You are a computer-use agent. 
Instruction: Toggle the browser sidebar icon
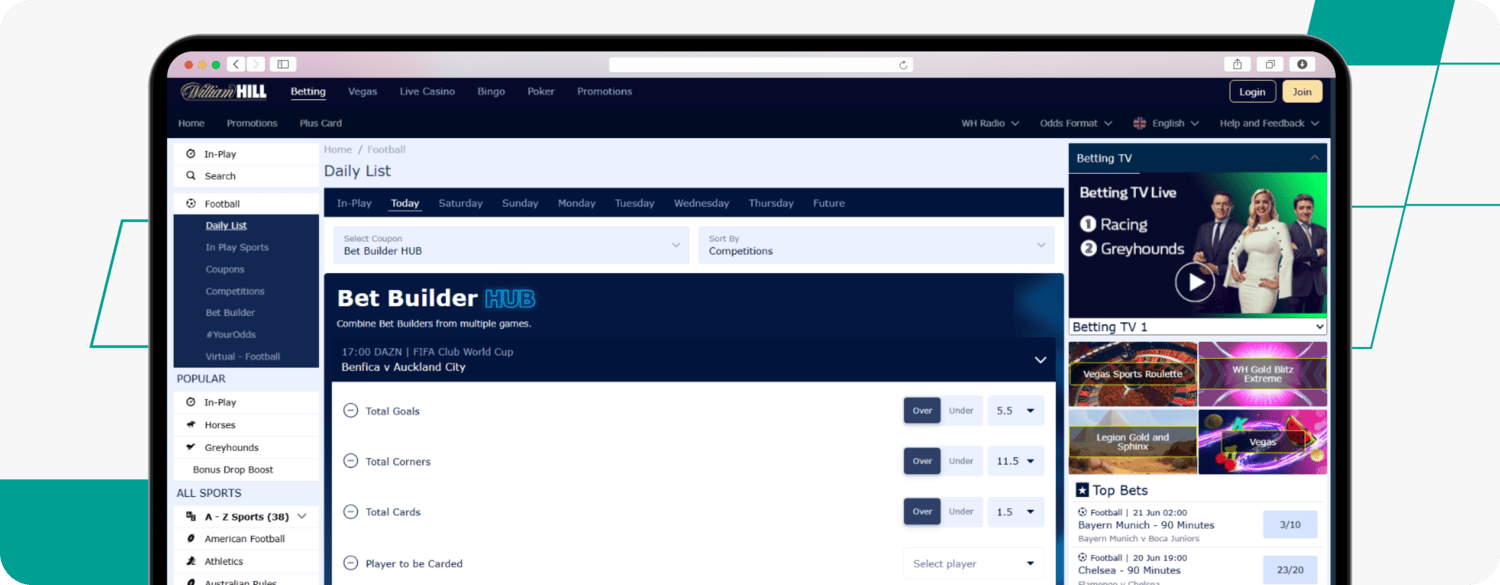tap(283, 64)
